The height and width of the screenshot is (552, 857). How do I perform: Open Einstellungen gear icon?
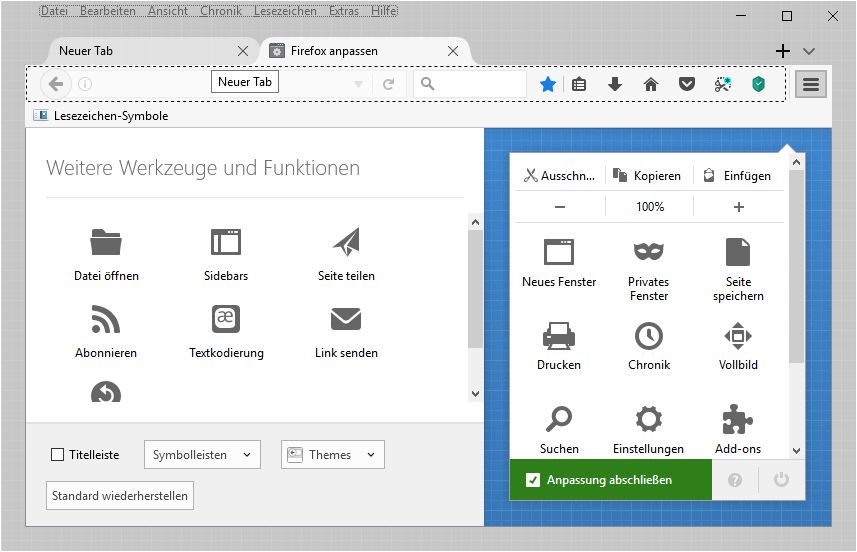(x=648, y=419)
